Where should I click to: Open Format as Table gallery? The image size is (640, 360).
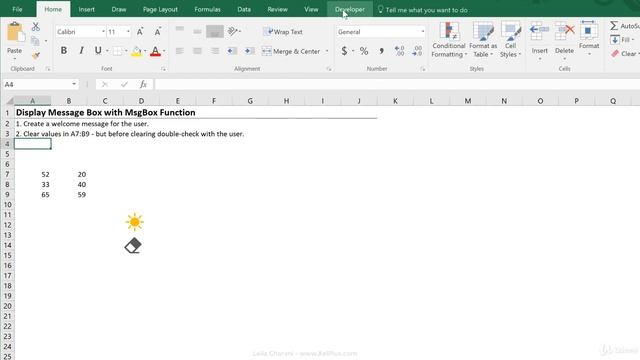coord(483,40)
